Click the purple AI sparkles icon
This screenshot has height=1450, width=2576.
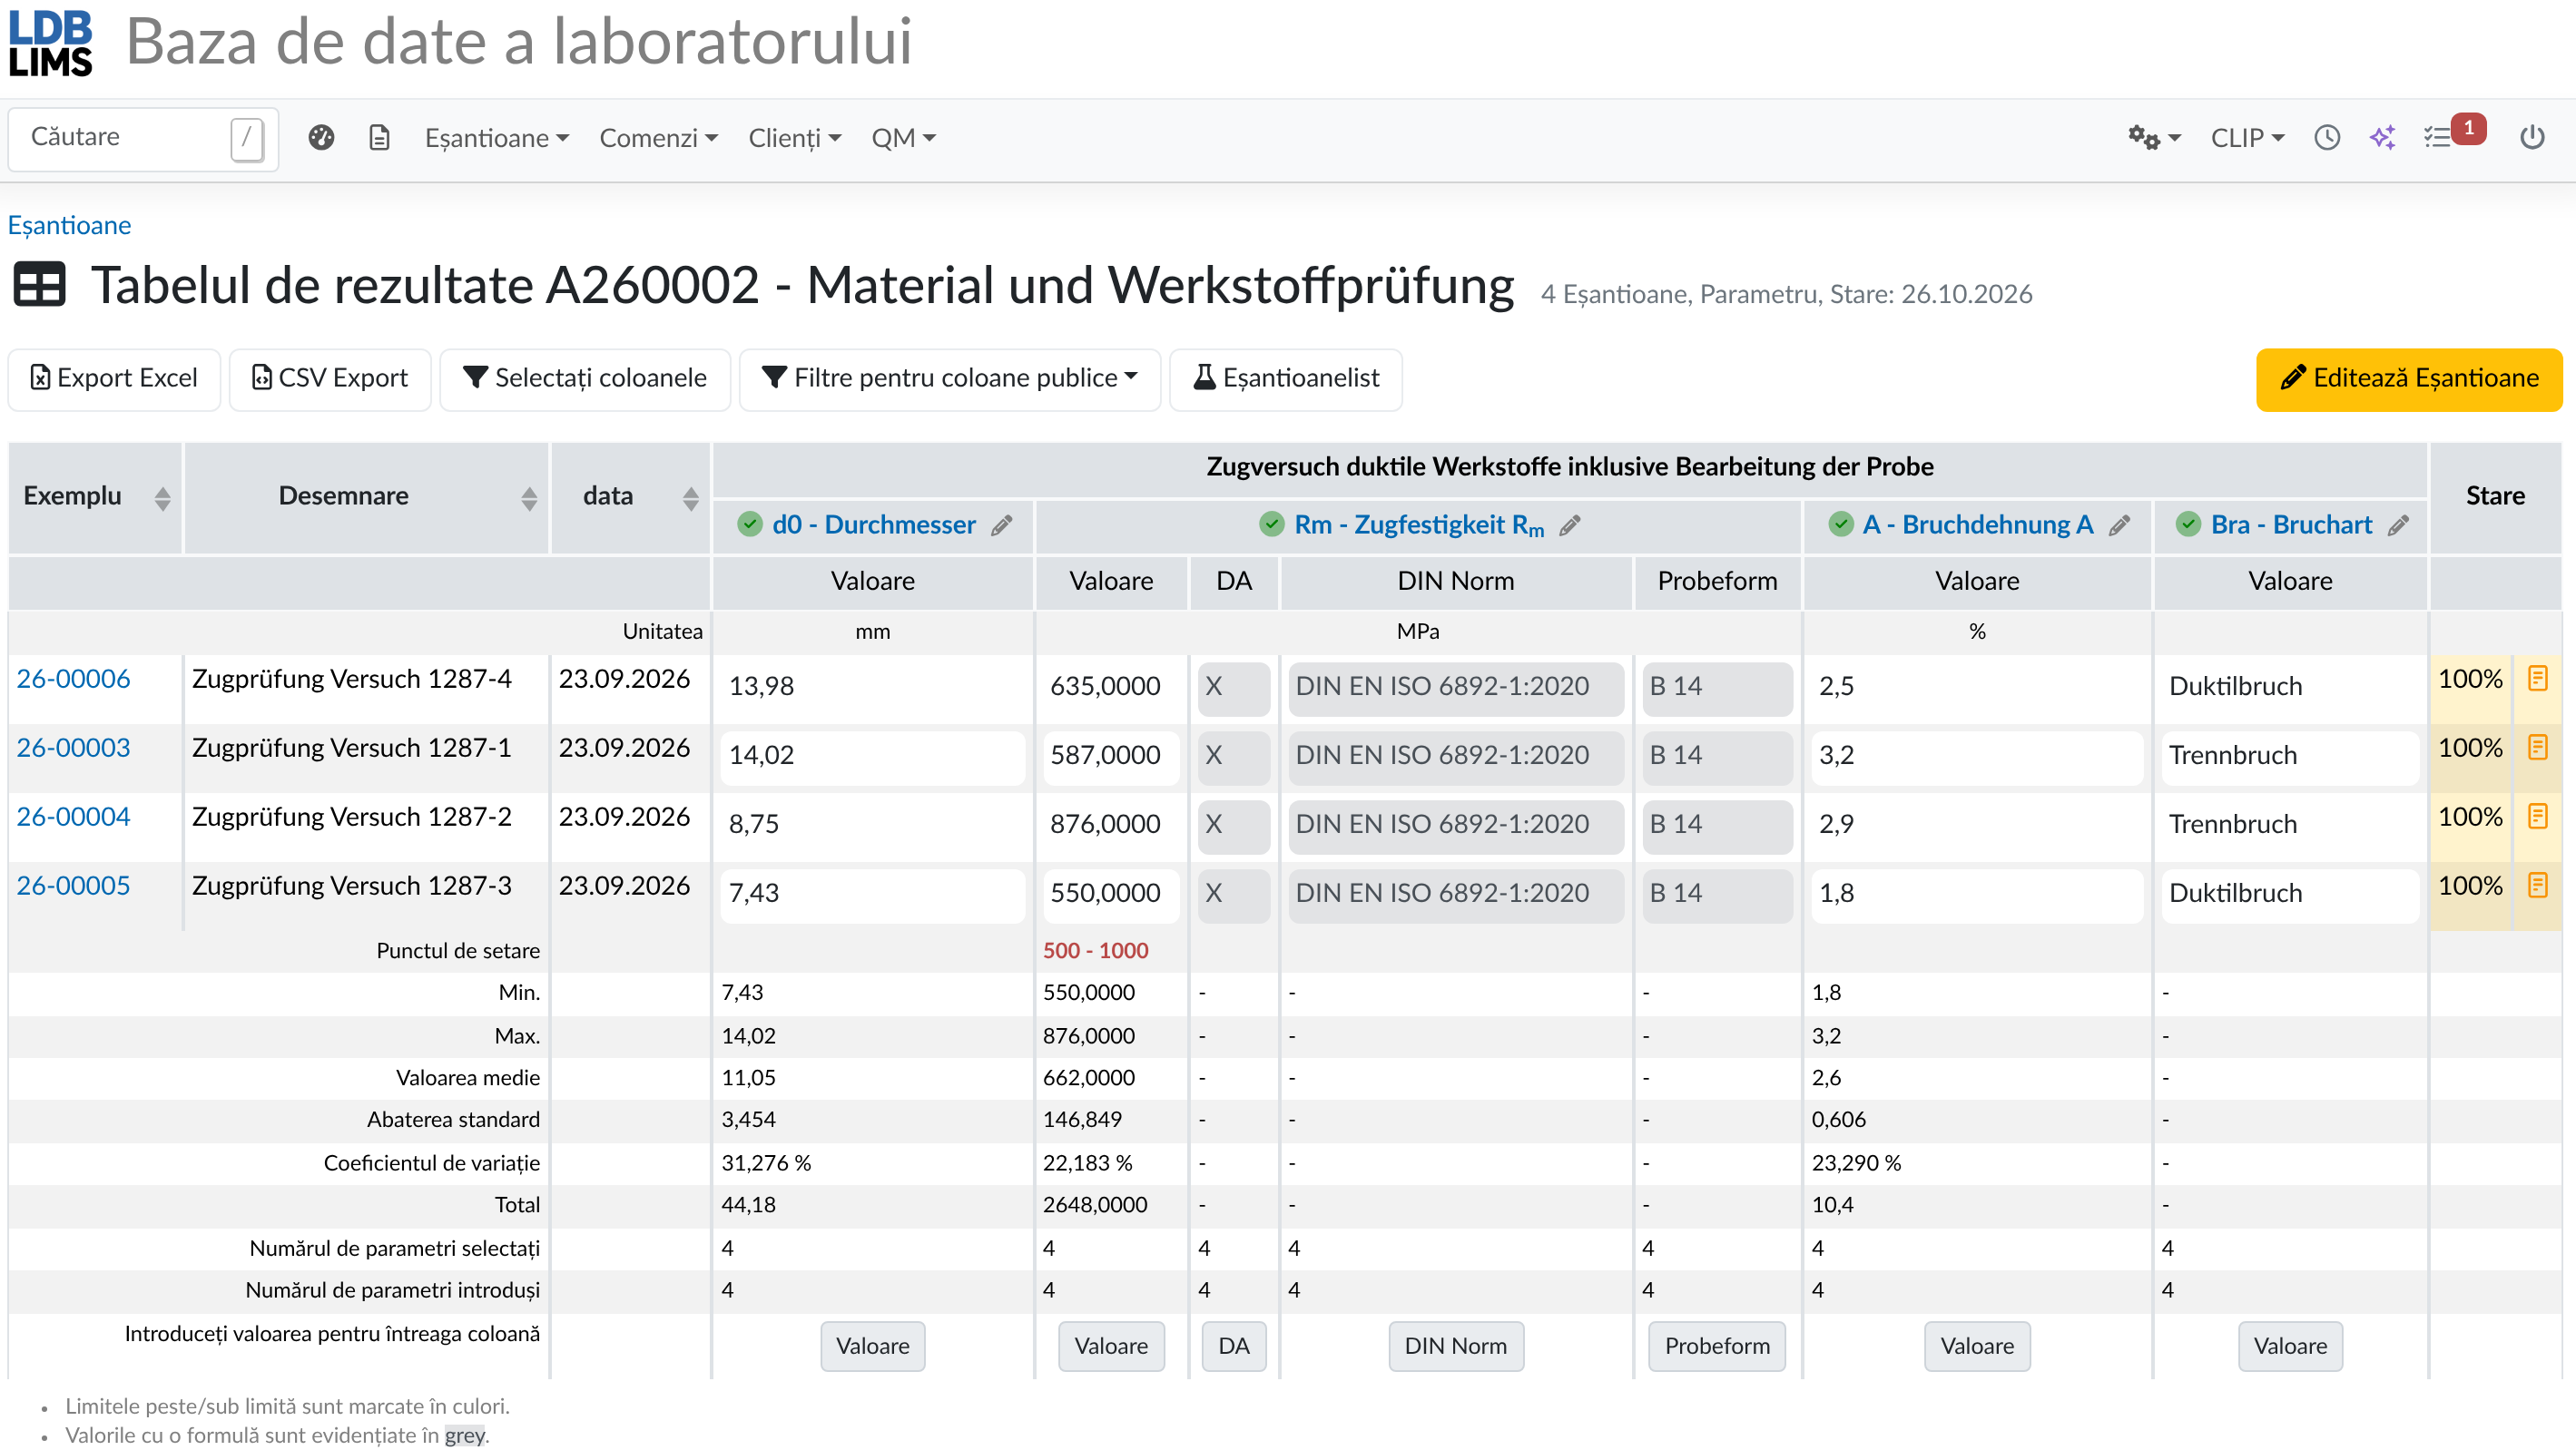2383,138
